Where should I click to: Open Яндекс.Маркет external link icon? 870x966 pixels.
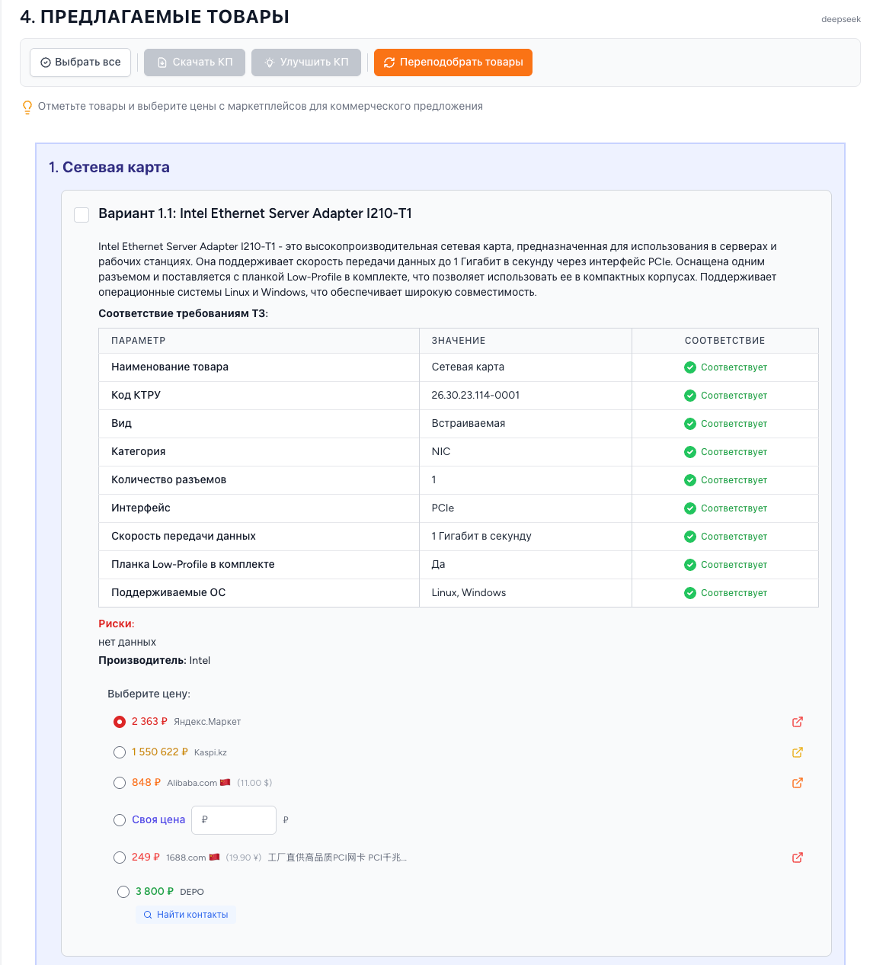(x=797, y=722)
